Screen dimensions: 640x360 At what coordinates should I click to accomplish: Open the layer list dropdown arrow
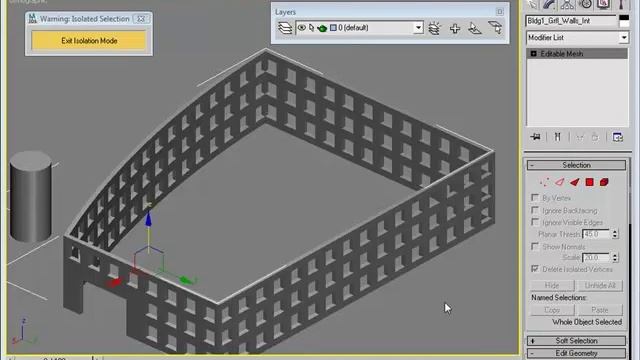click(x=418, y=28)
